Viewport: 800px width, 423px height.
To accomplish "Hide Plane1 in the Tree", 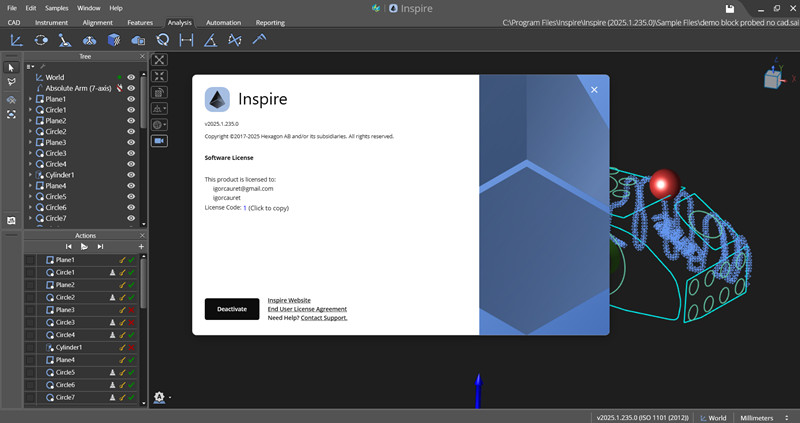I will tap(131, 99).
